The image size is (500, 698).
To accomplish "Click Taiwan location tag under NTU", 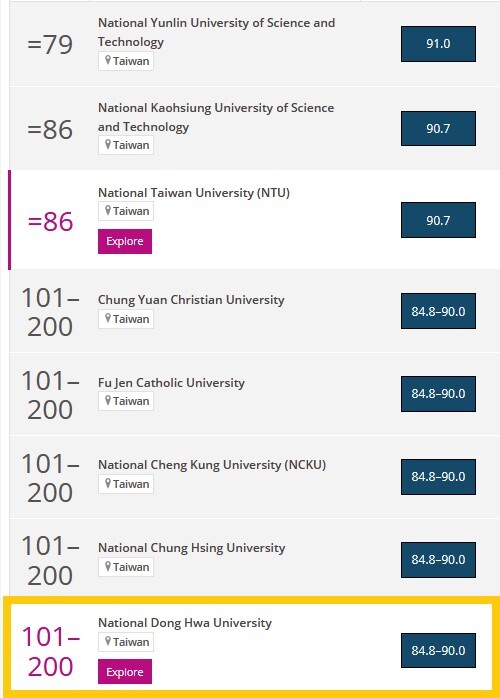I will pos(126,211).
